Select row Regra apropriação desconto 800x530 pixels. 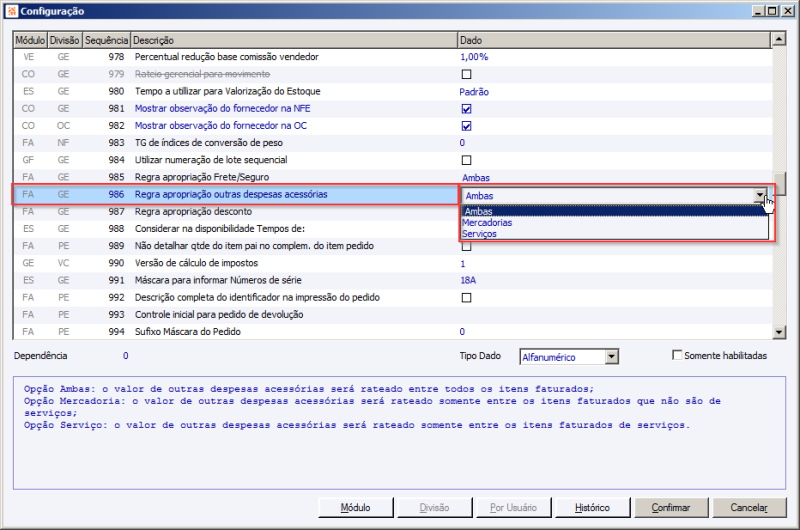click(x=236, y=212)
